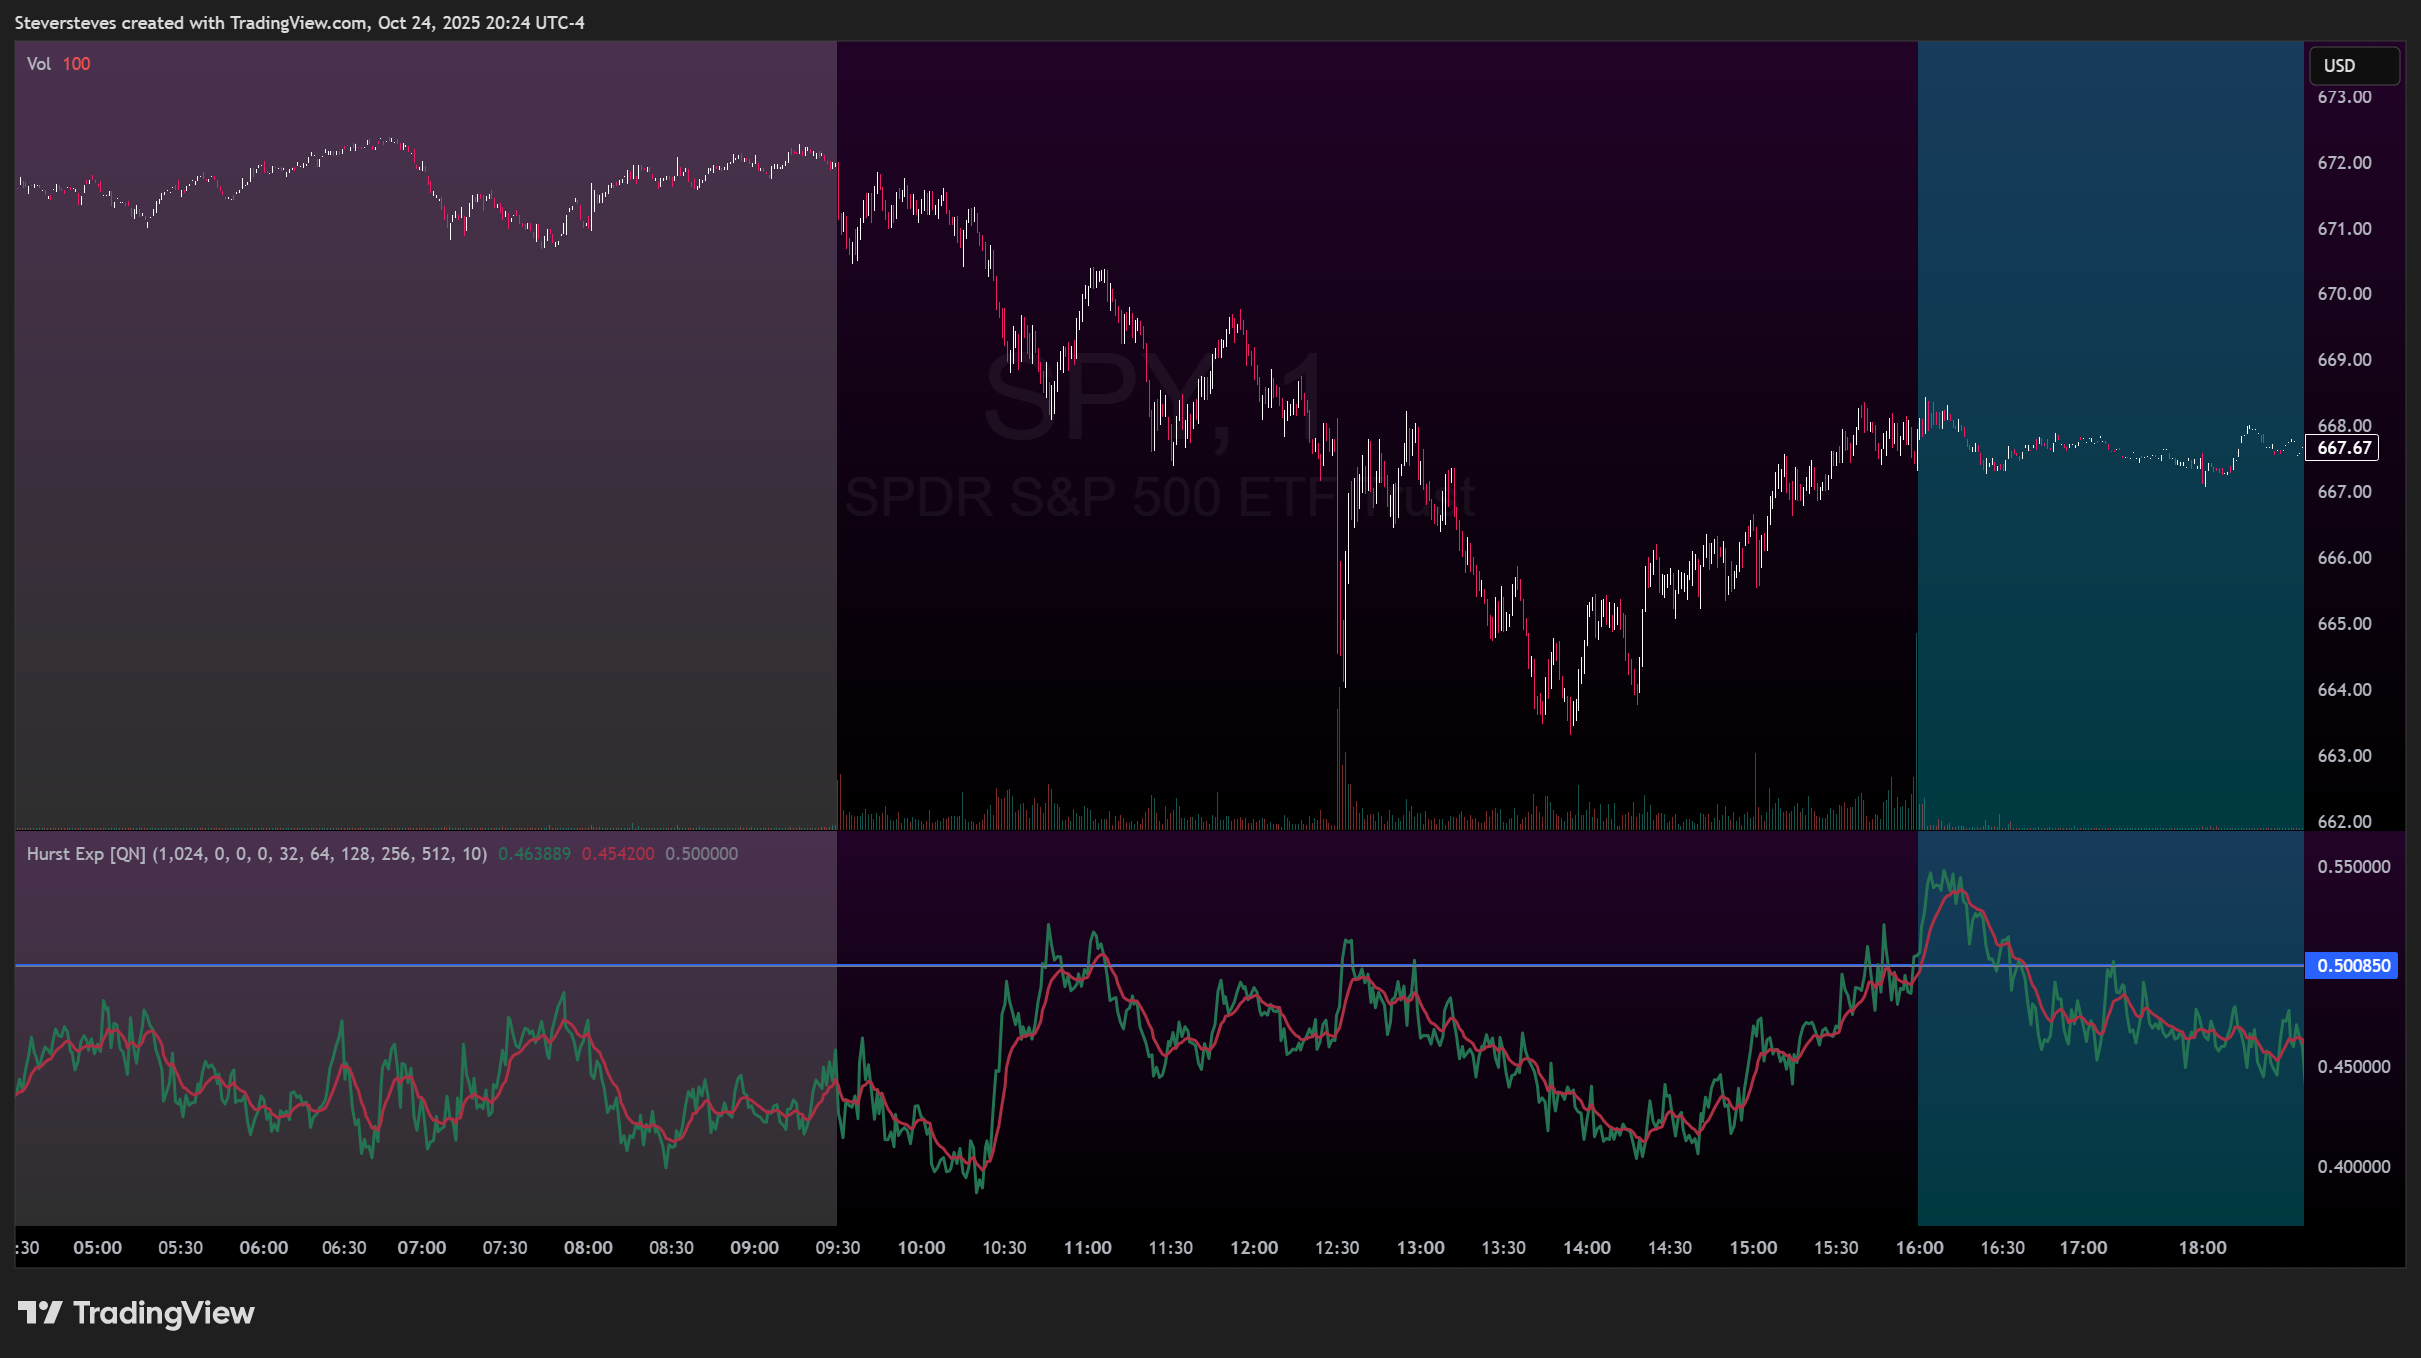Click the Steversteves created with TradingView.com caption

[x=299, y=23]
